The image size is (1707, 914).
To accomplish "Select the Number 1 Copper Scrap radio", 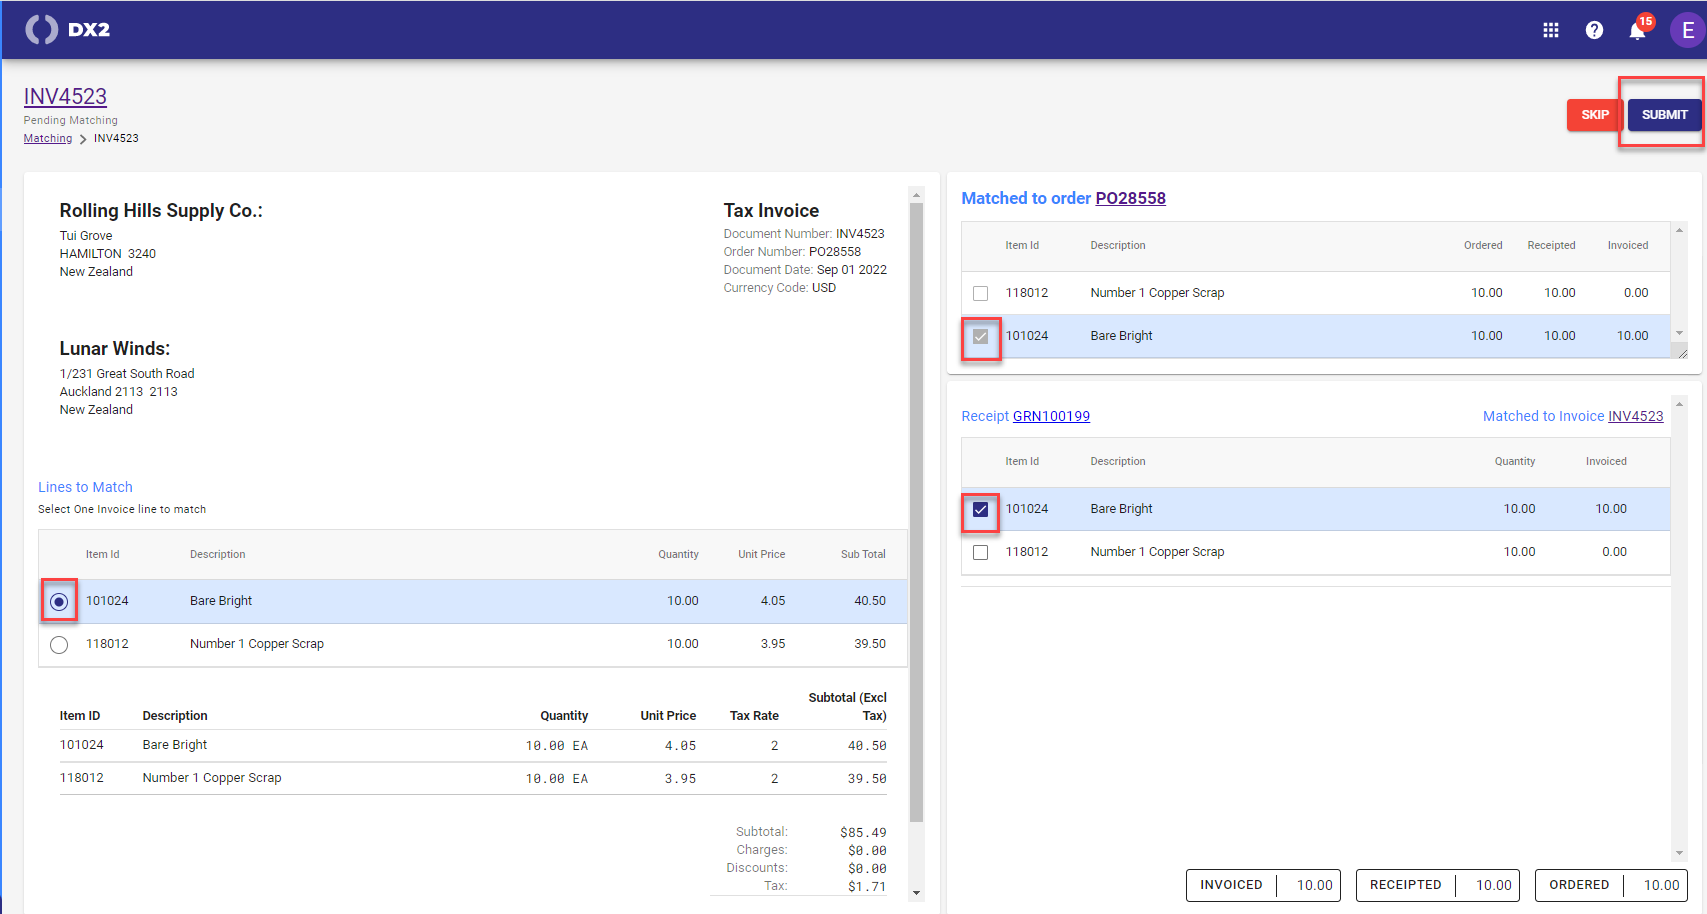I will point(59,645).
